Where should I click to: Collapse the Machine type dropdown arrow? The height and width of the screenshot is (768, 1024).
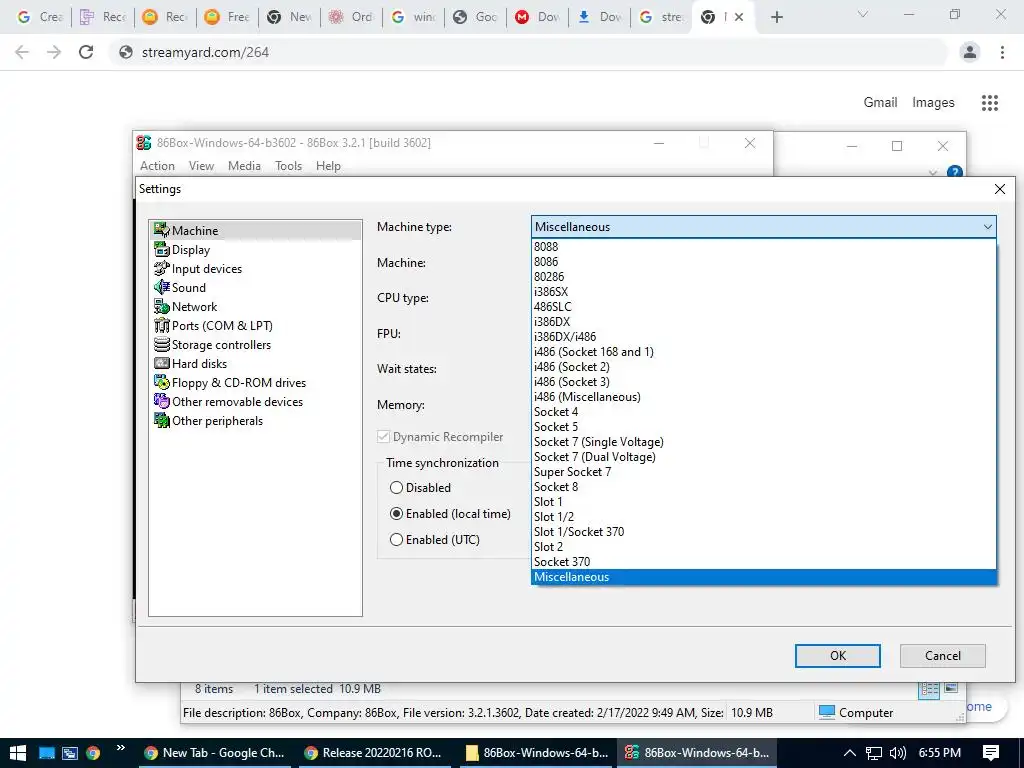pyautogui.click(x=987, y=227)
